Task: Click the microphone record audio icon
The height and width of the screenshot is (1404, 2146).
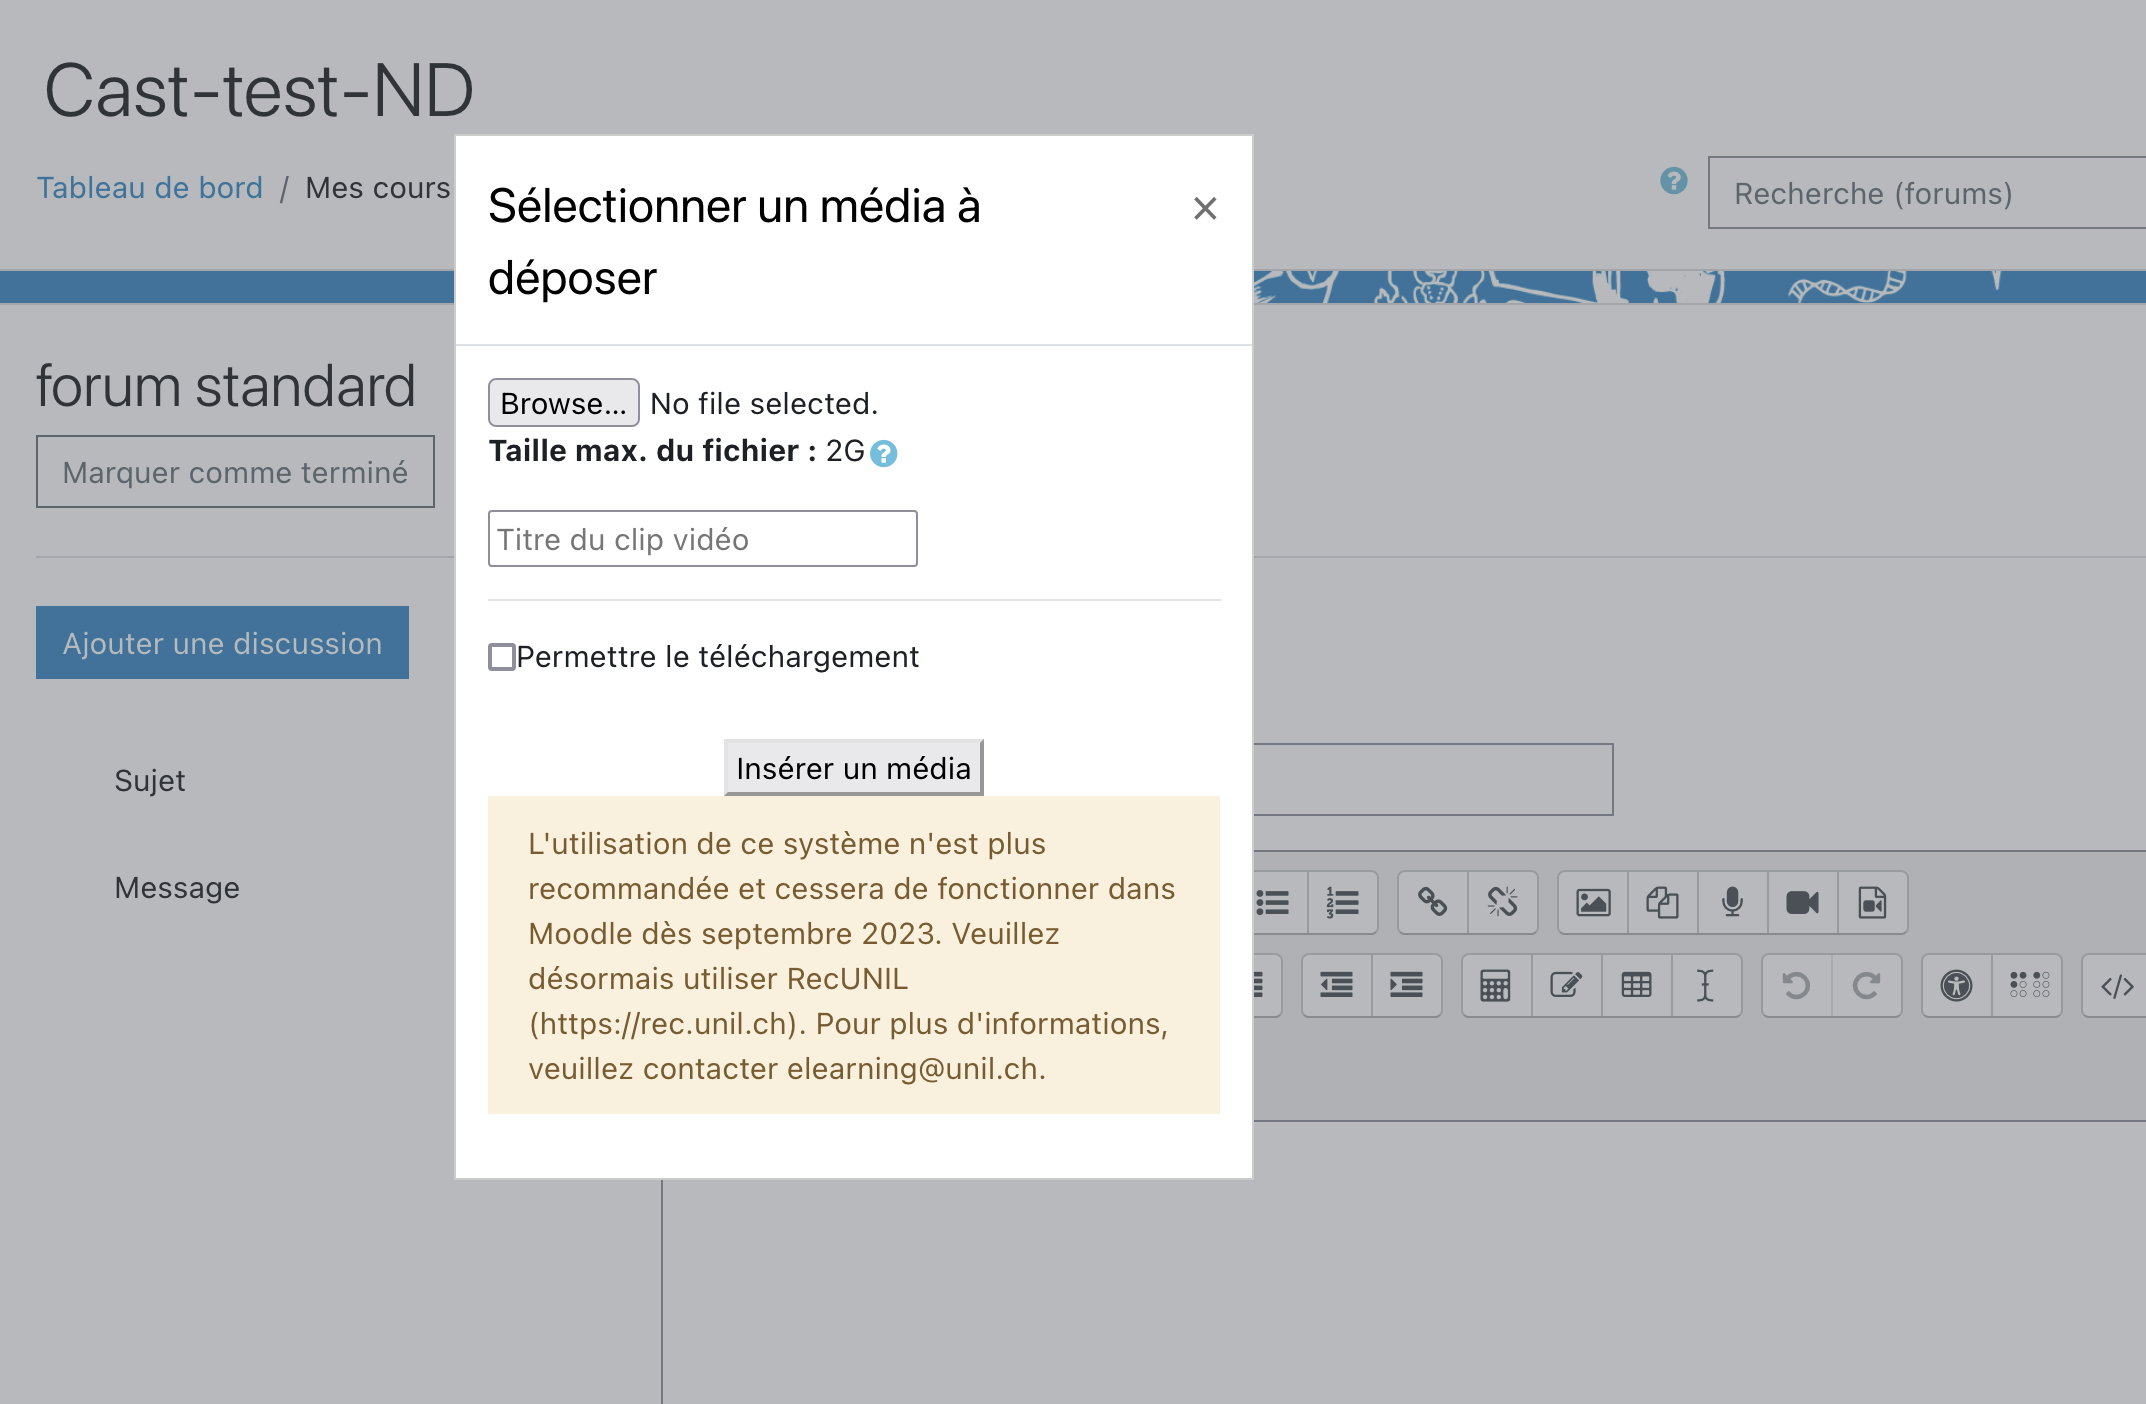Action: (x=1732, y=903)
